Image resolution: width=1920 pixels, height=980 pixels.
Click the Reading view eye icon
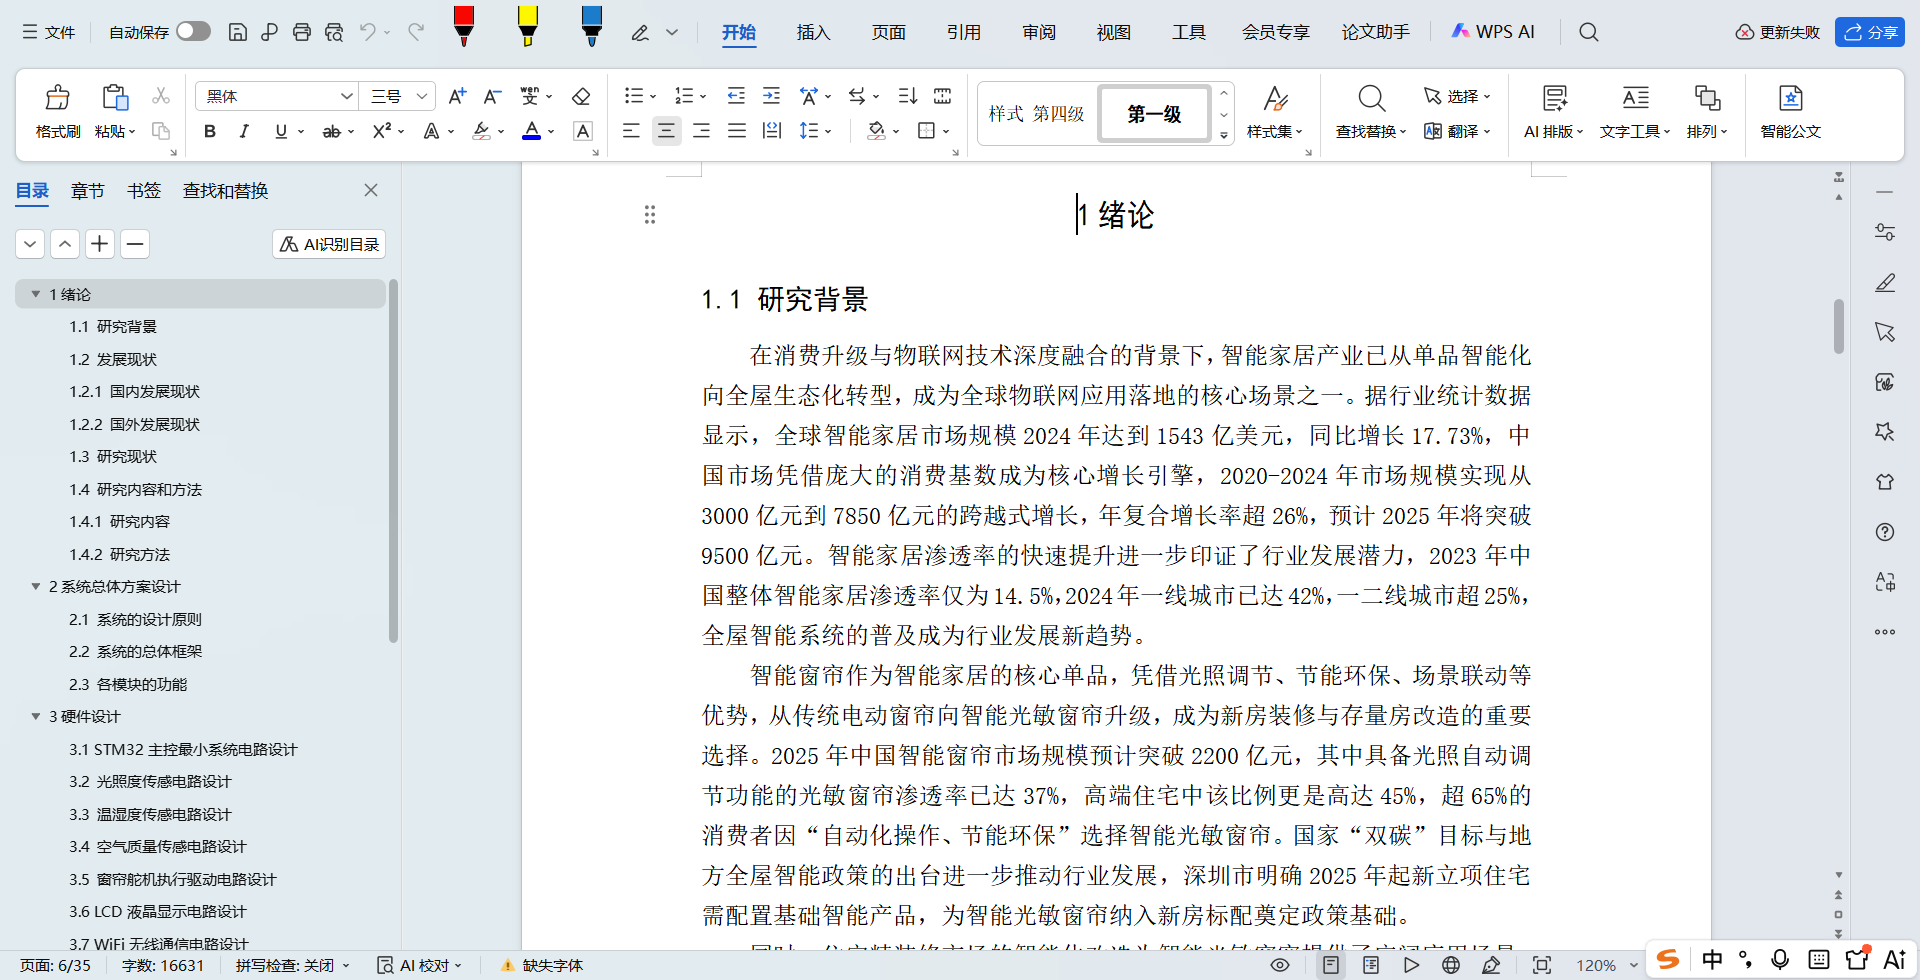pyautogui.click(x=1279, y=965)
